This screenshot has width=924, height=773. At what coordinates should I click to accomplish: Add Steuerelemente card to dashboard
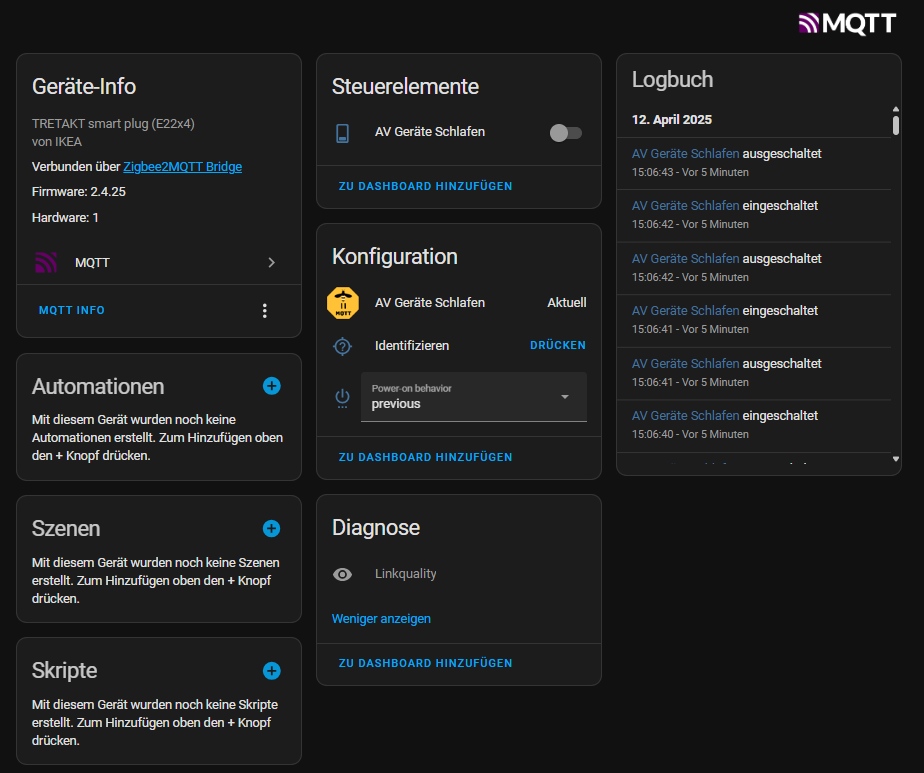[425, 186]
